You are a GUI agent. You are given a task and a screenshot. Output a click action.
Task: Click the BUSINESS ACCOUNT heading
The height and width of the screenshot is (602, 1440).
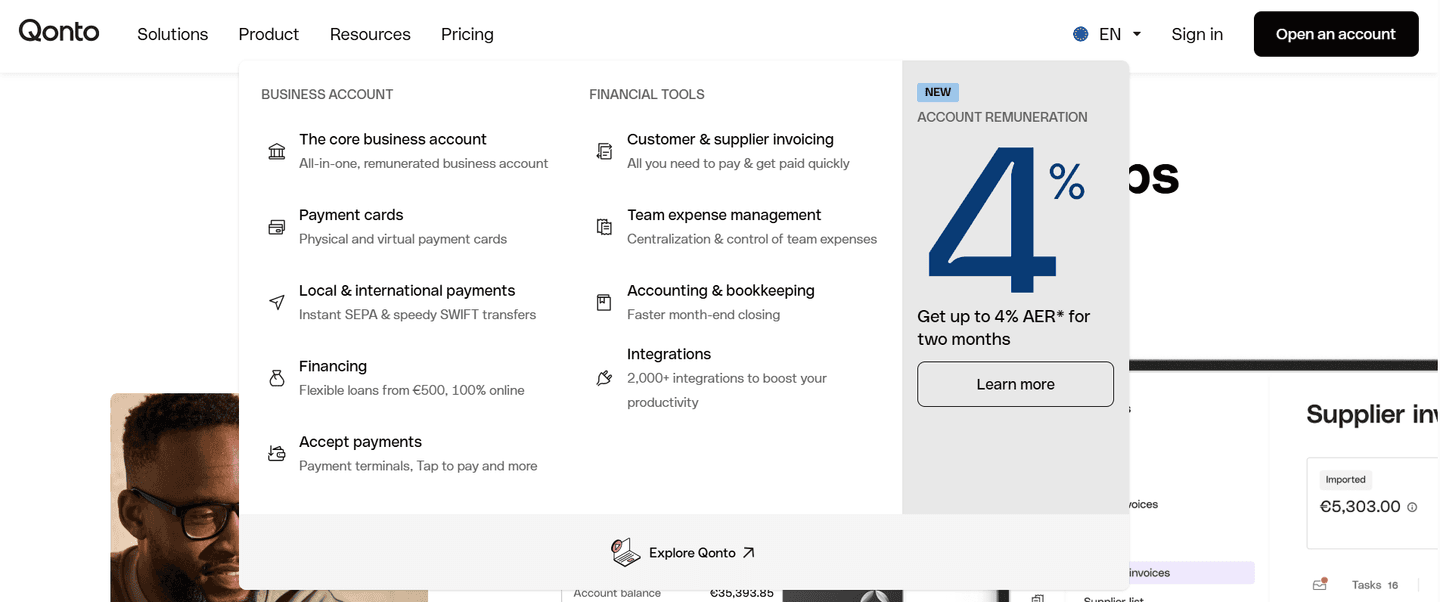coord(327,94)
